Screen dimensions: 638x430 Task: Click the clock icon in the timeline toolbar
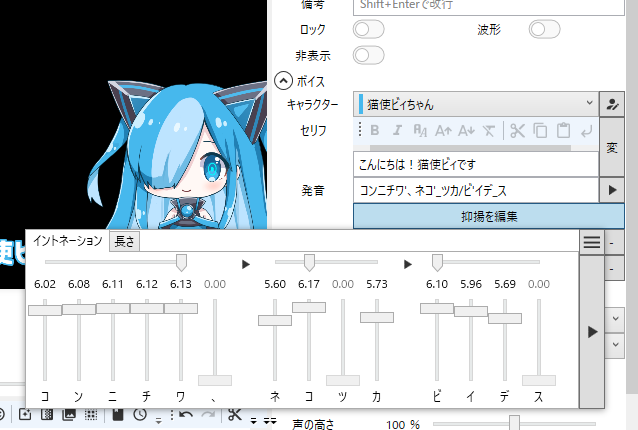pyautogui.click(x=140, y=415)
